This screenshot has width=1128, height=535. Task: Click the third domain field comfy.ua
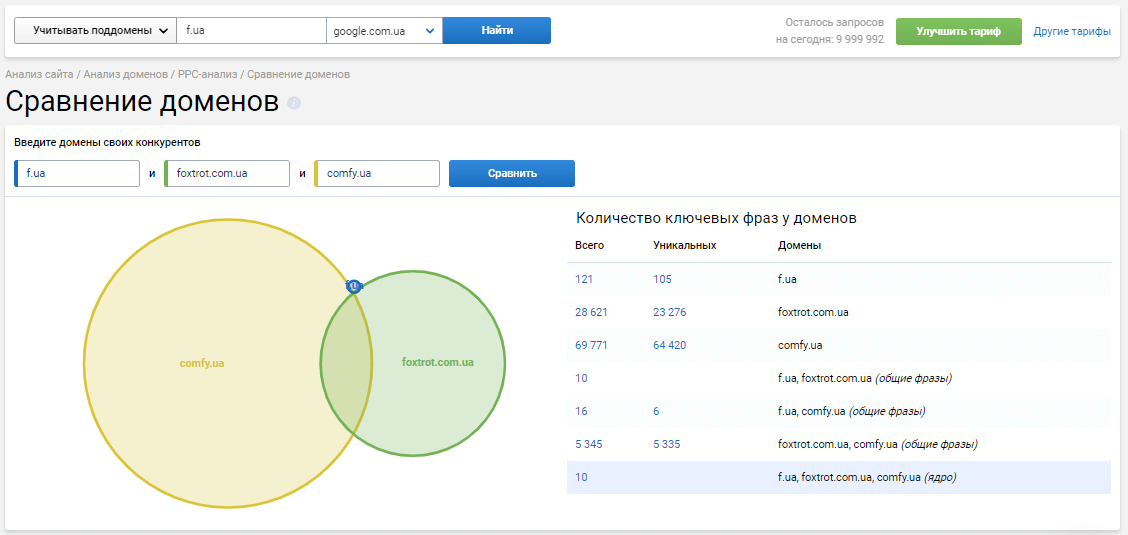pos(377,173)
